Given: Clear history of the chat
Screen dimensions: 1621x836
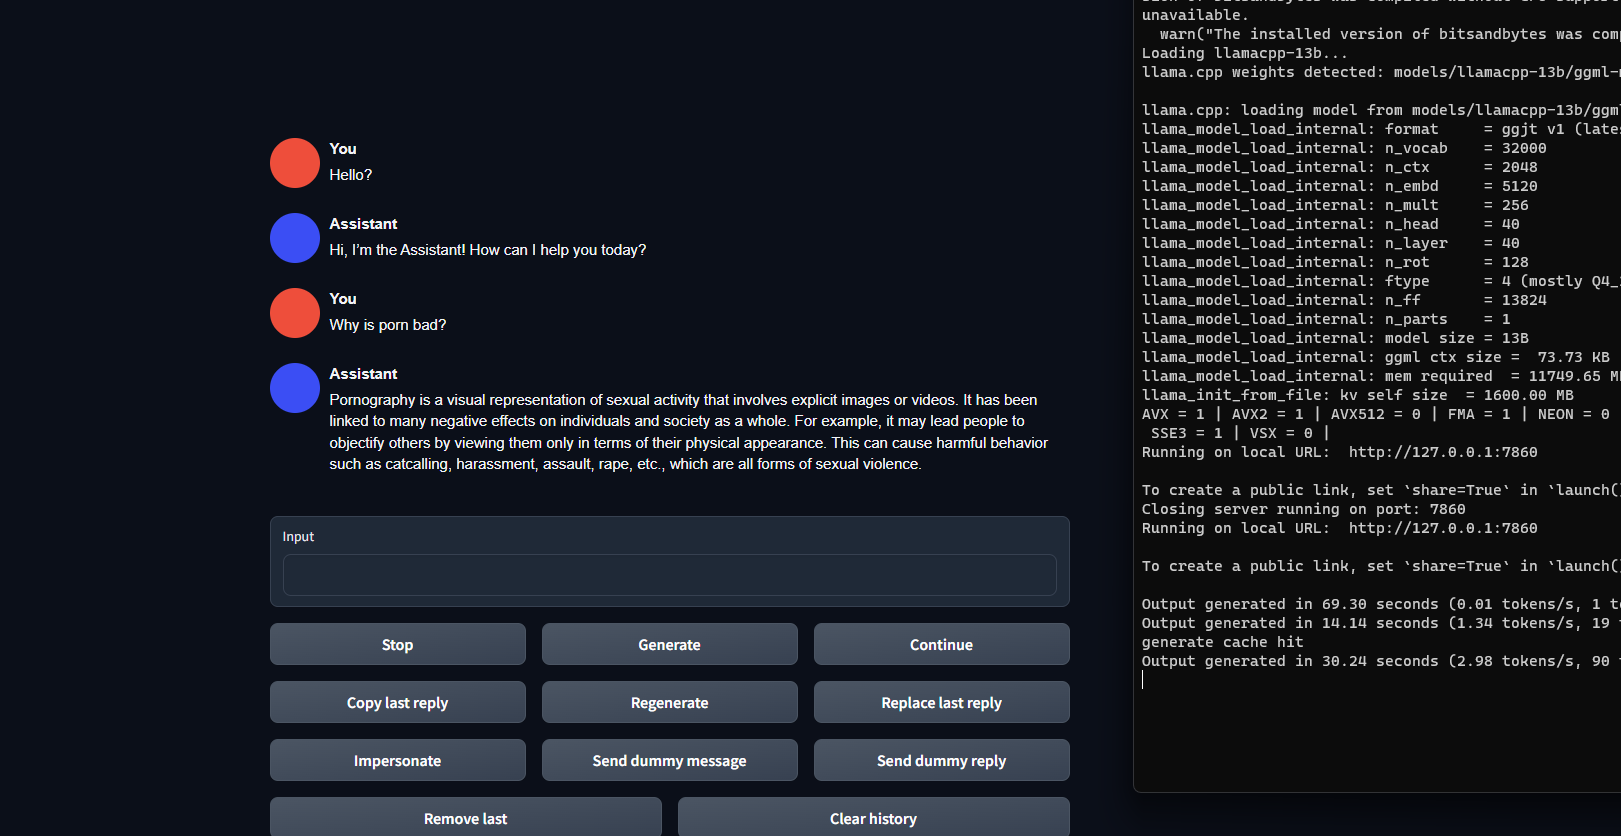Looking at the screenshot, I should (x=873, y=818).
